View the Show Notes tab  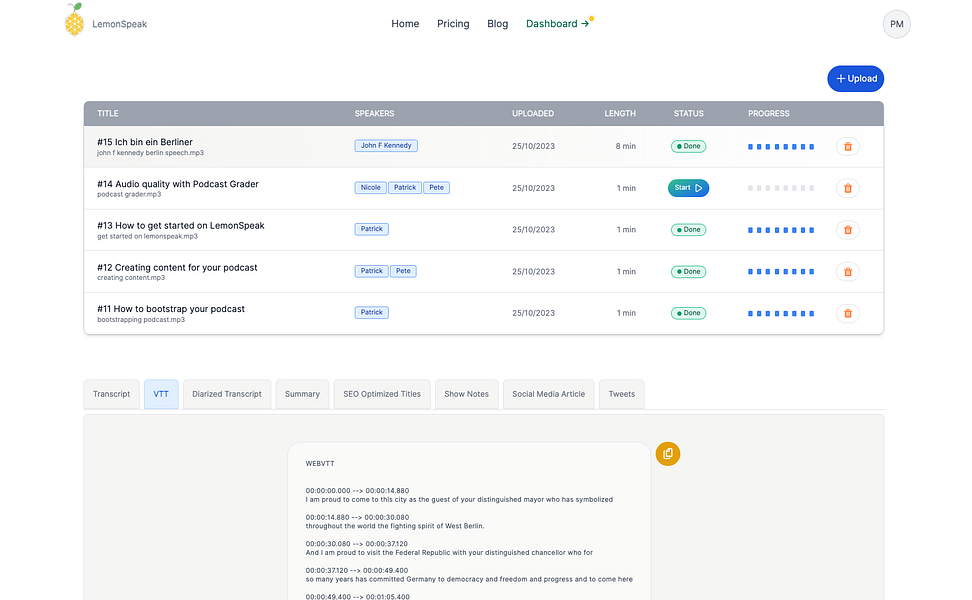pyautogui.click(x=466, y=394)
